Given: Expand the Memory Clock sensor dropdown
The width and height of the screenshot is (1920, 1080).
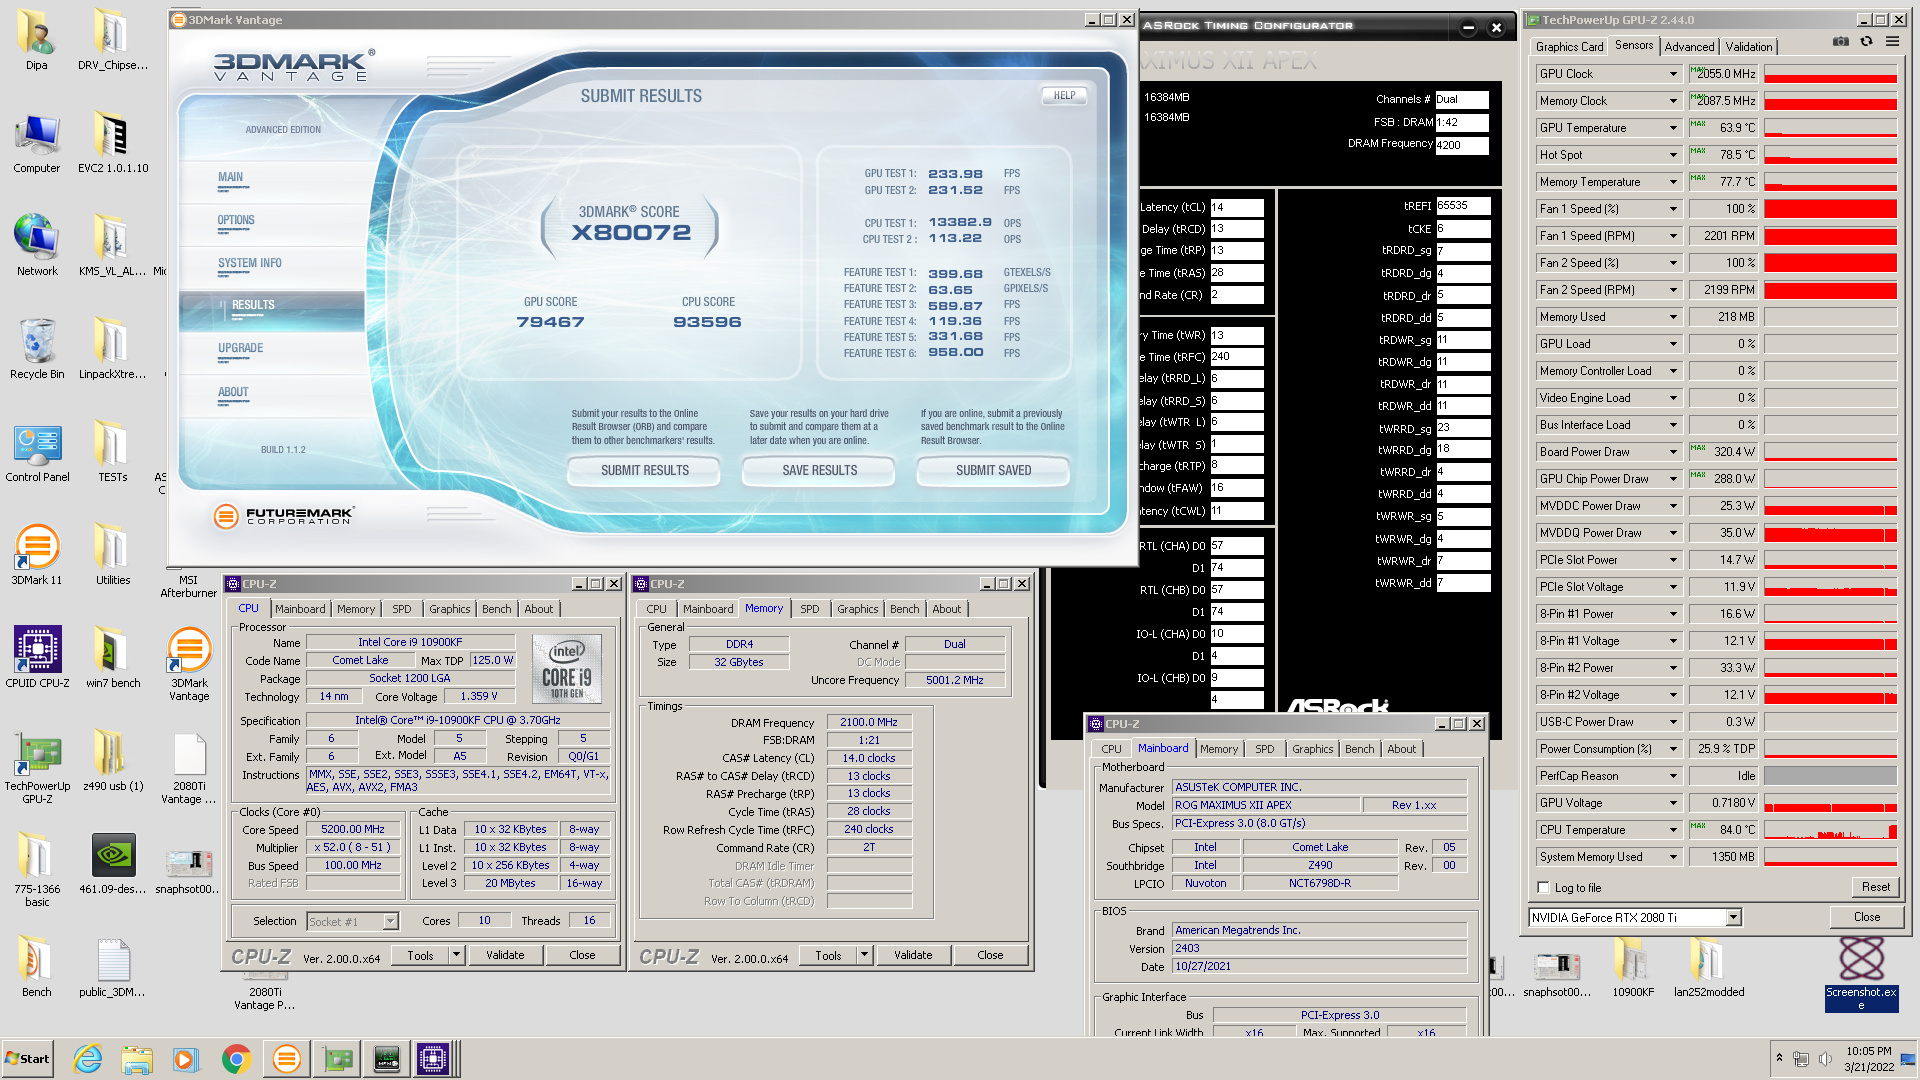Looking at the screenshot, I should (x=1673, y=101).
